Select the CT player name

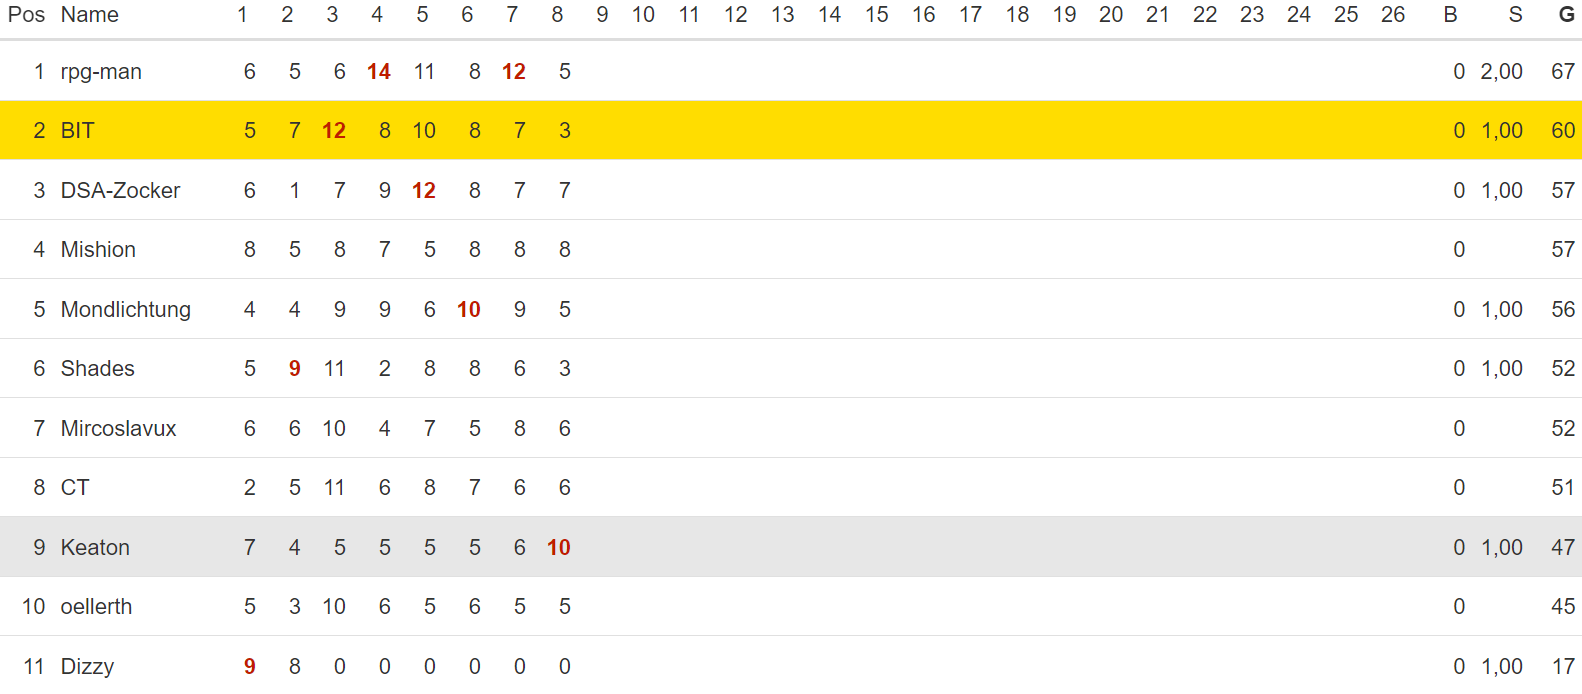tap(75, 487)
